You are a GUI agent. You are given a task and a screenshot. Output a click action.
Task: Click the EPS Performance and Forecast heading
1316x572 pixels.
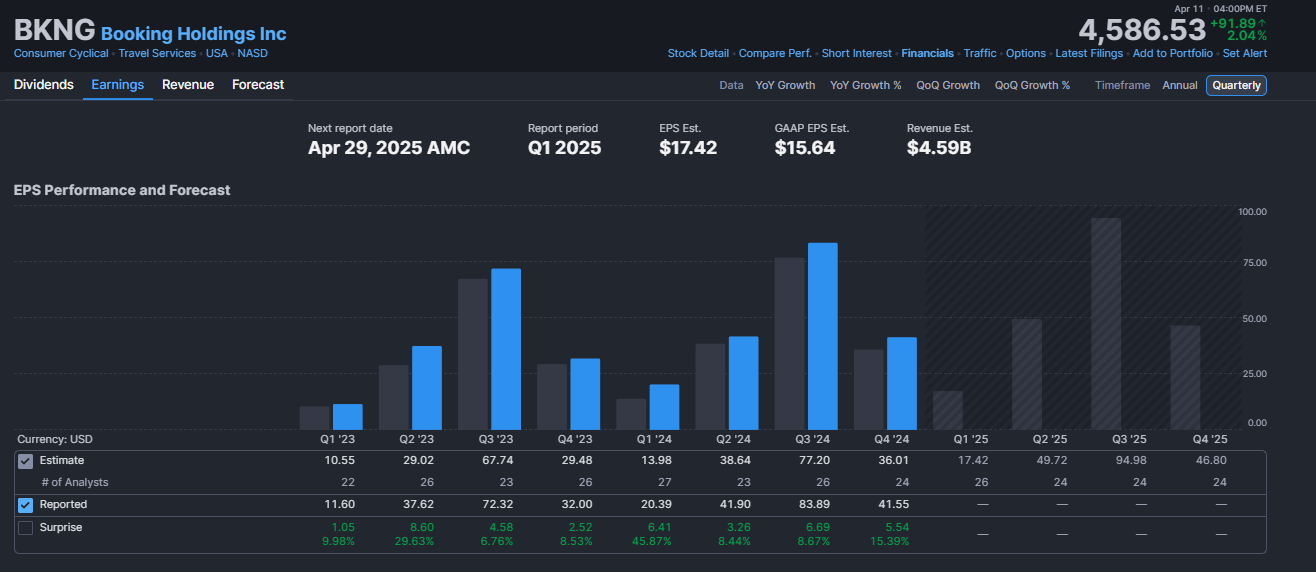click(122, 190)
